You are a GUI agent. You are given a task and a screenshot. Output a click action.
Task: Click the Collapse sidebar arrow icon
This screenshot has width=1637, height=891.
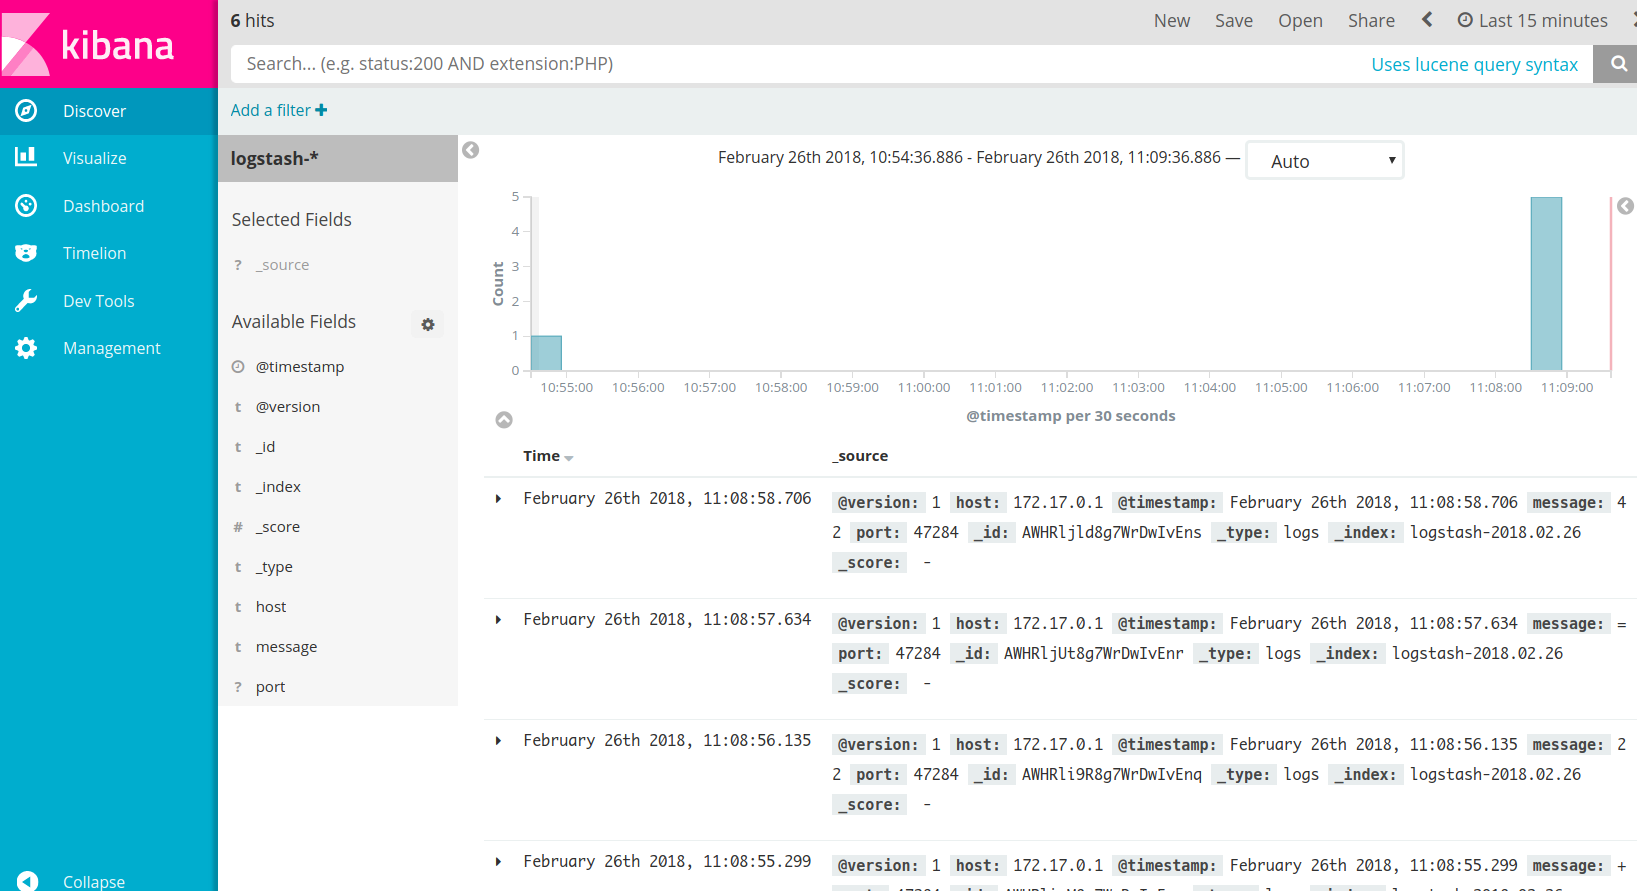coord(27,881)
